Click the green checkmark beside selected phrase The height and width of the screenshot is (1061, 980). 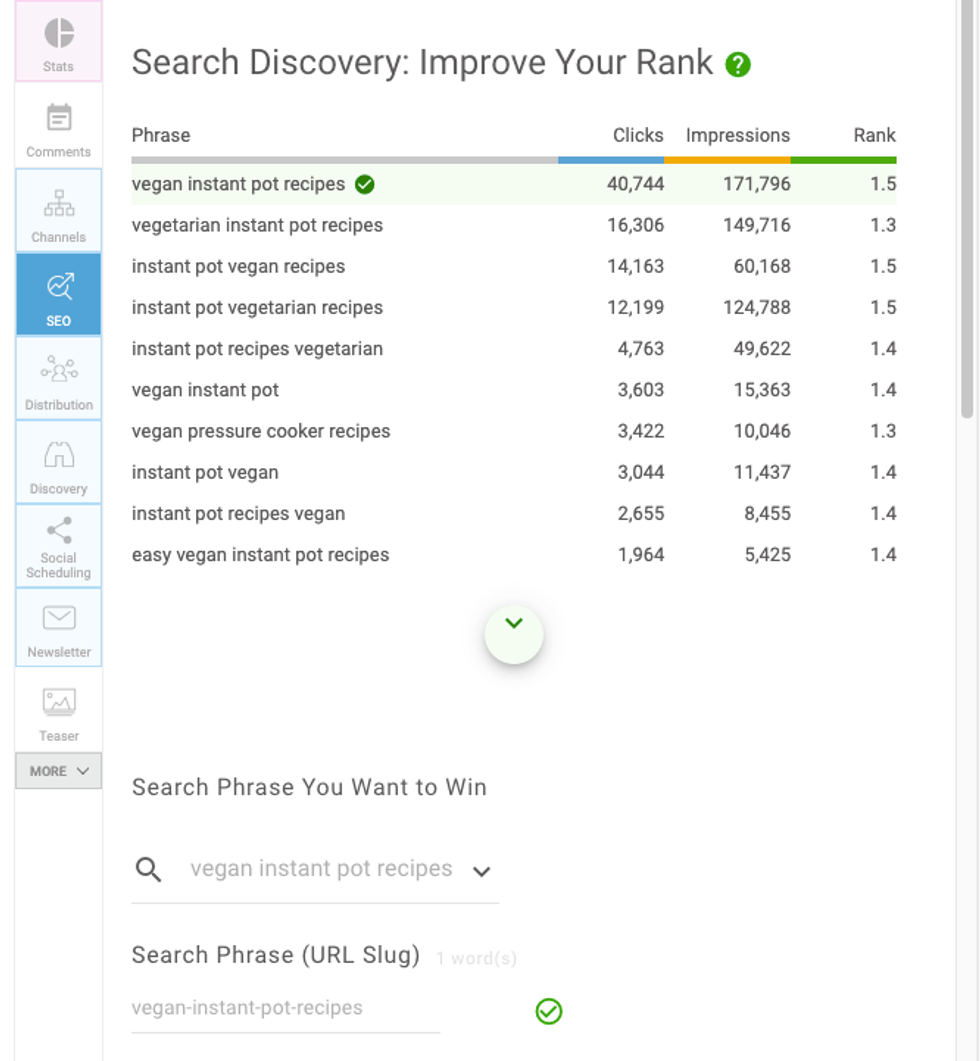(x=365, y=184)
